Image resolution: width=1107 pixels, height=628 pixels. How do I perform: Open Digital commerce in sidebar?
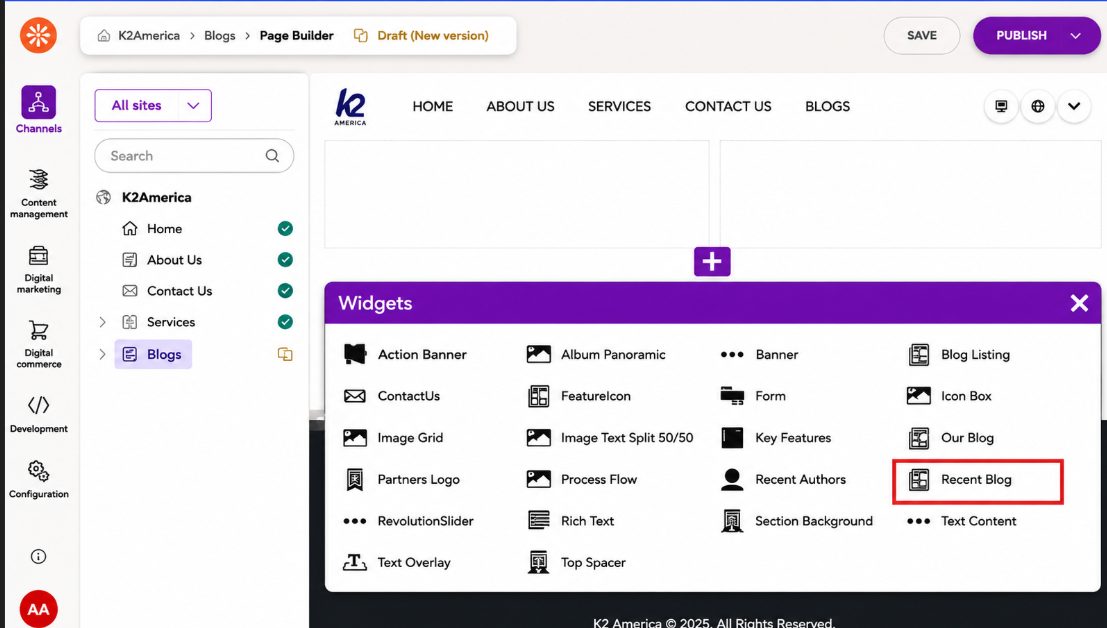(39, 344)
